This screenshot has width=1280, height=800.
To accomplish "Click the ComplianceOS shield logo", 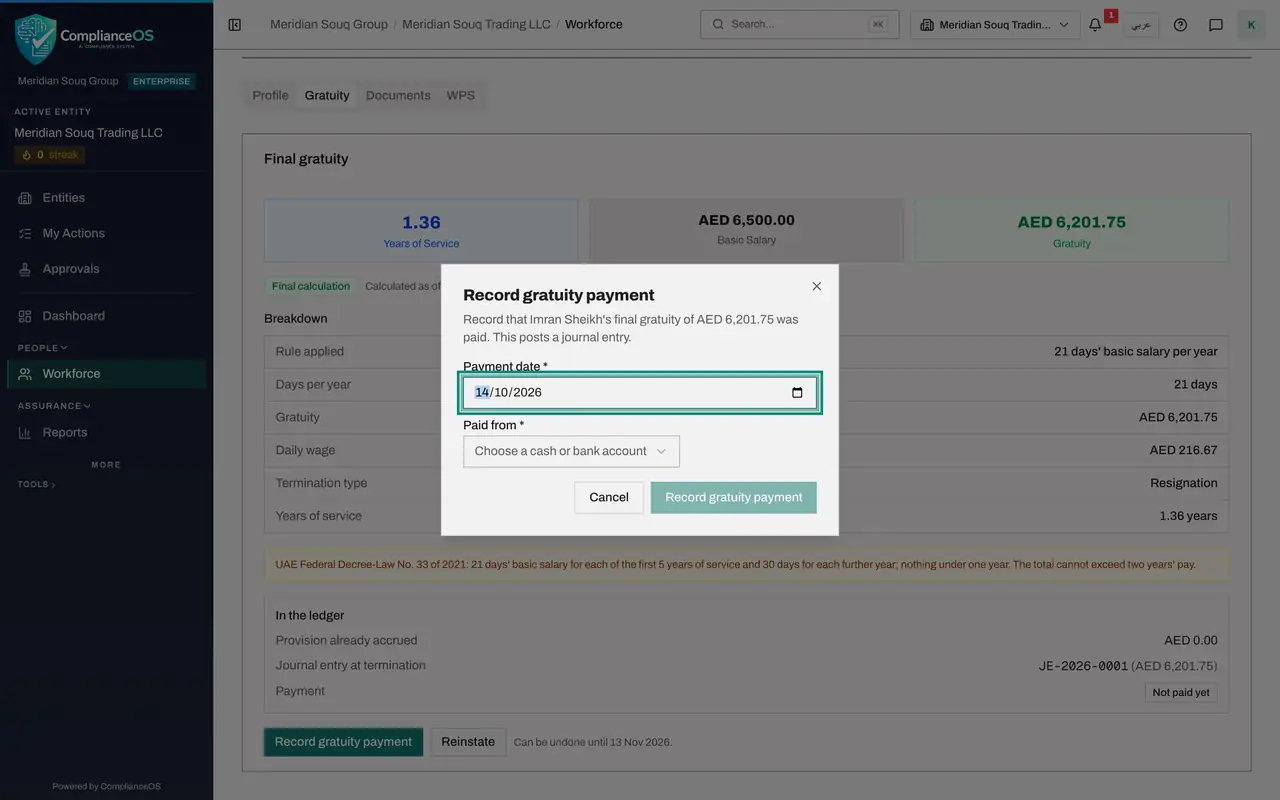I will (35, 39).
